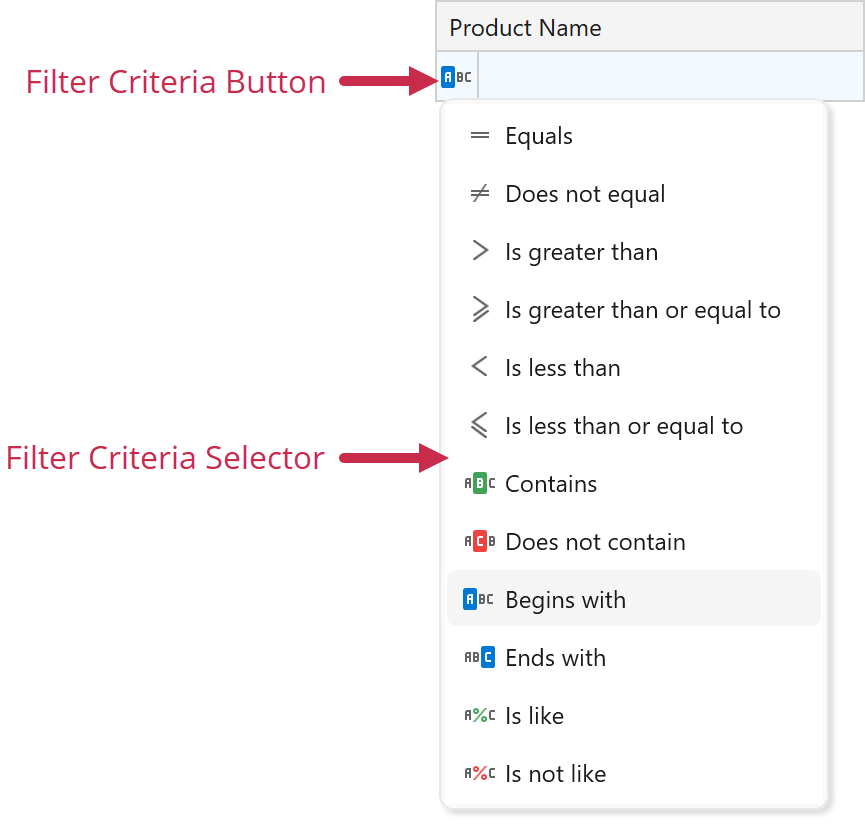Open the Filter Criteria button dropdown
The height and width of the screenshot is (825, 865).
(x=457, y=77)
